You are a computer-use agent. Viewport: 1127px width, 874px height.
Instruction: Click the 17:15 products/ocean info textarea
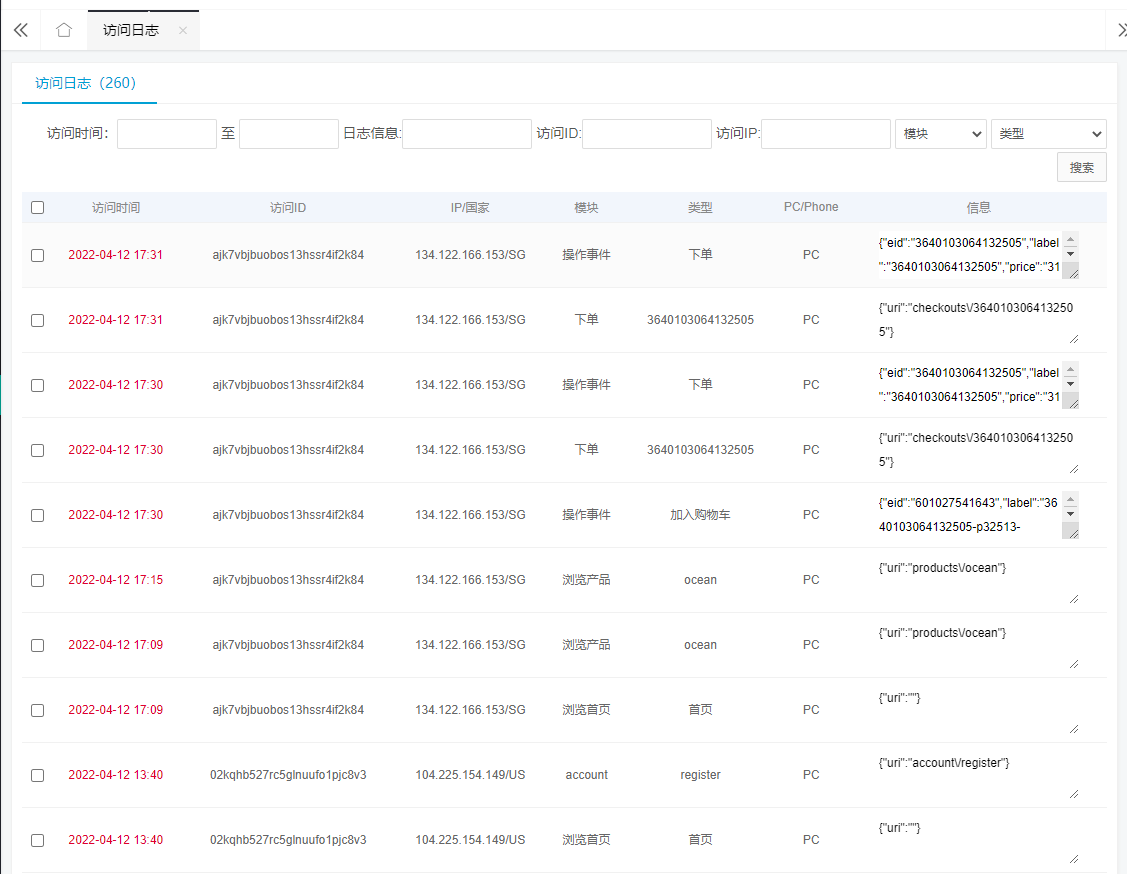(978, 580)
